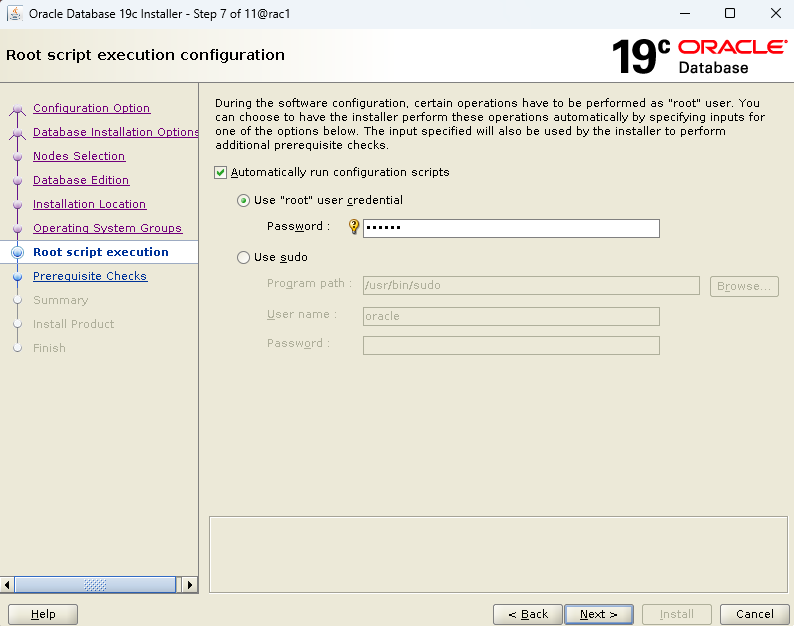The width and height of the screenshot is (794, 626).
Task: Select the Root script execution step
Action: tap(101, 252)
